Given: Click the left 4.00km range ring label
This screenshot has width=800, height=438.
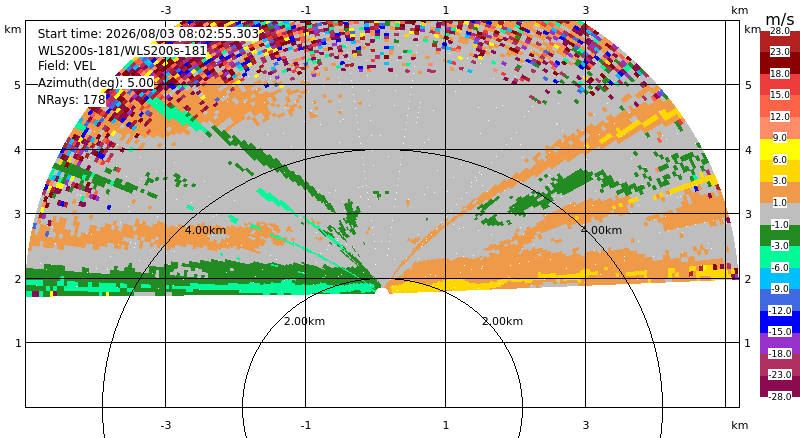Looking at the screenshot, I should tap(205, 230).
